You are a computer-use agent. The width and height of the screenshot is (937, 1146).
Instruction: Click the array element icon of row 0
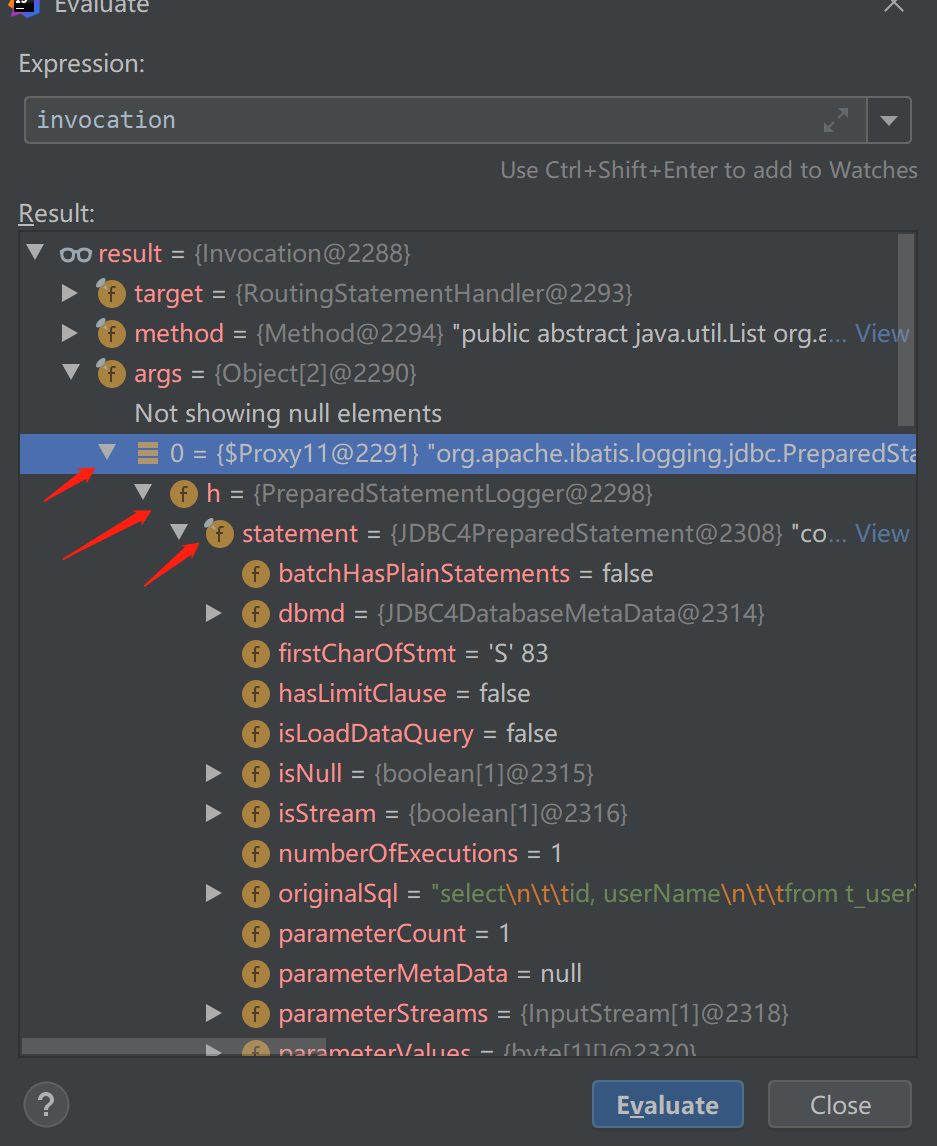(x=148, y=453)
